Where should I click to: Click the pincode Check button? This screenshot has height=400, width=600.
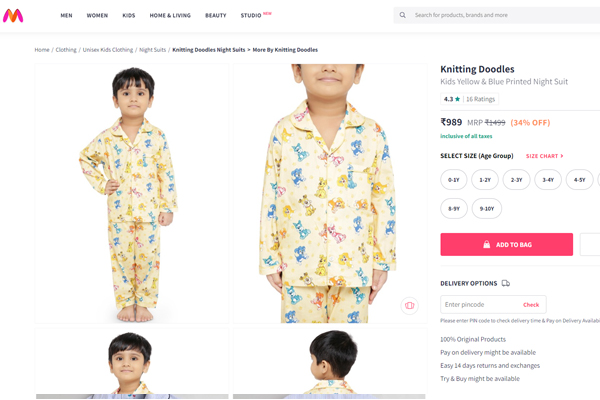[531, 304]
